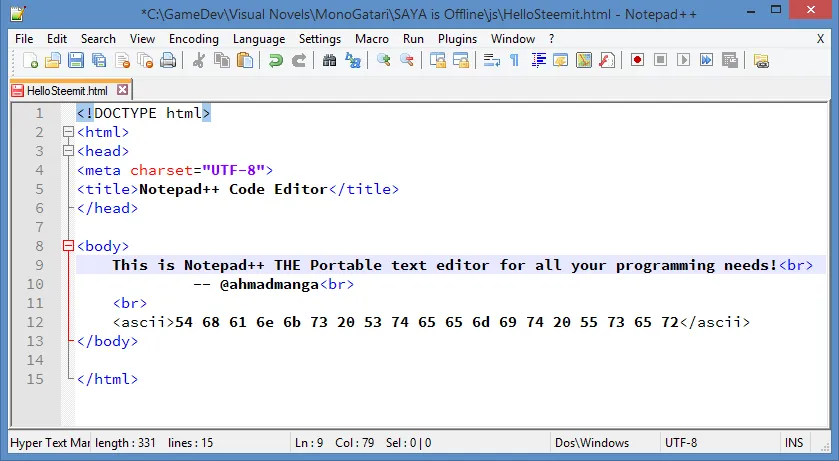Open the Encoding menu
Screen dimensions: 839x461
pos(194,39)
